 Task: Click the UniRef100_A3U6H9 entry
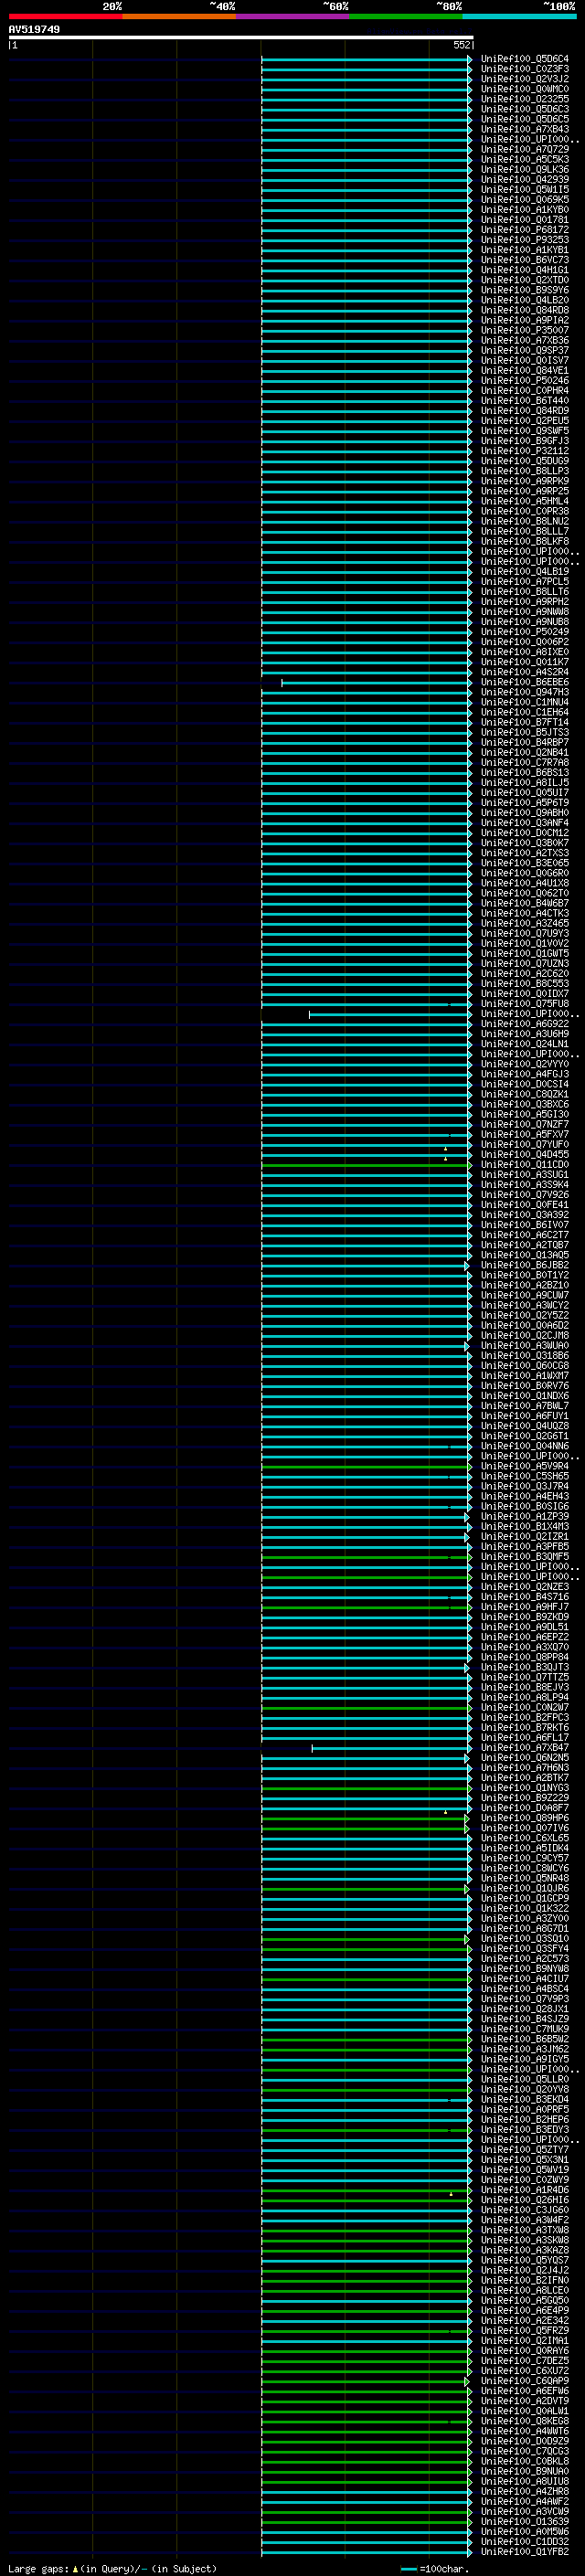(524, 1034)
